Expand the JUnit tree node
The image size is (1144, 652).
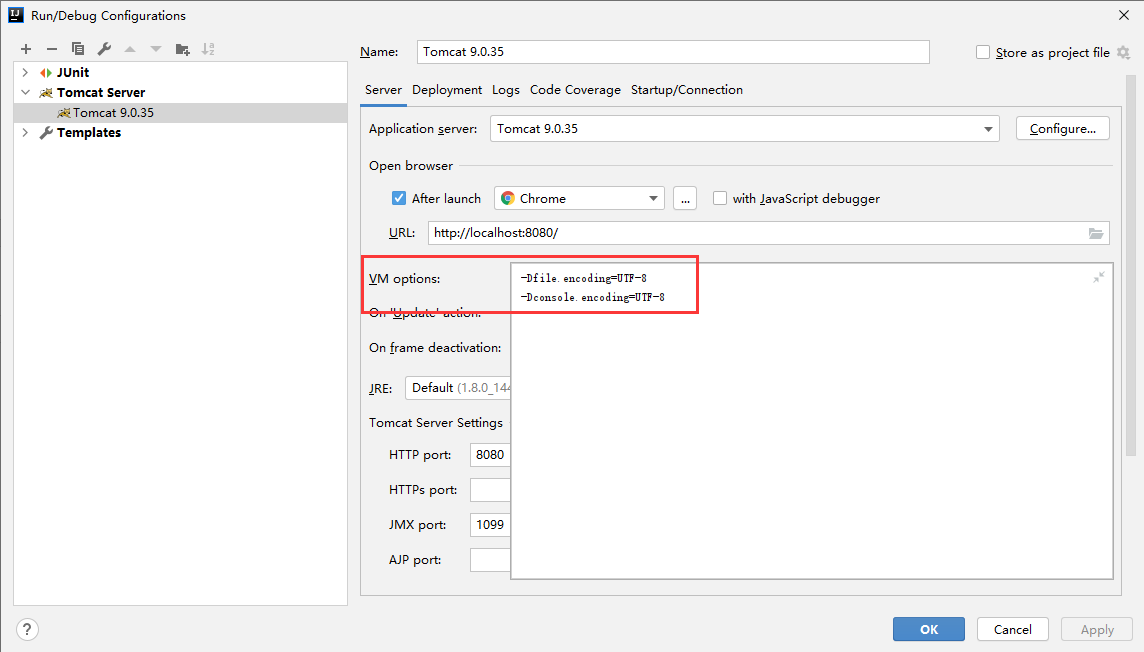coord(26,72)
